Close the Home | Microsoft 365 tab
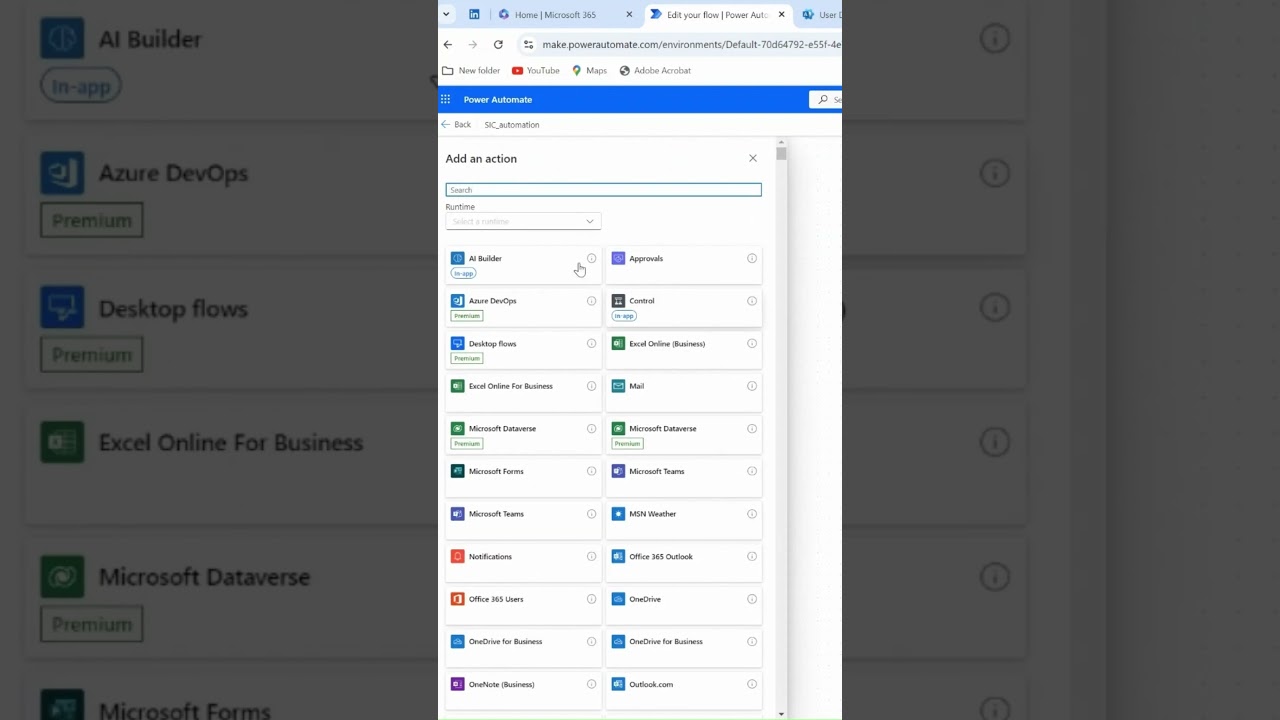The height and width of the screenshot is (720, 1280). pyautogui.click(x=629, y=15)
